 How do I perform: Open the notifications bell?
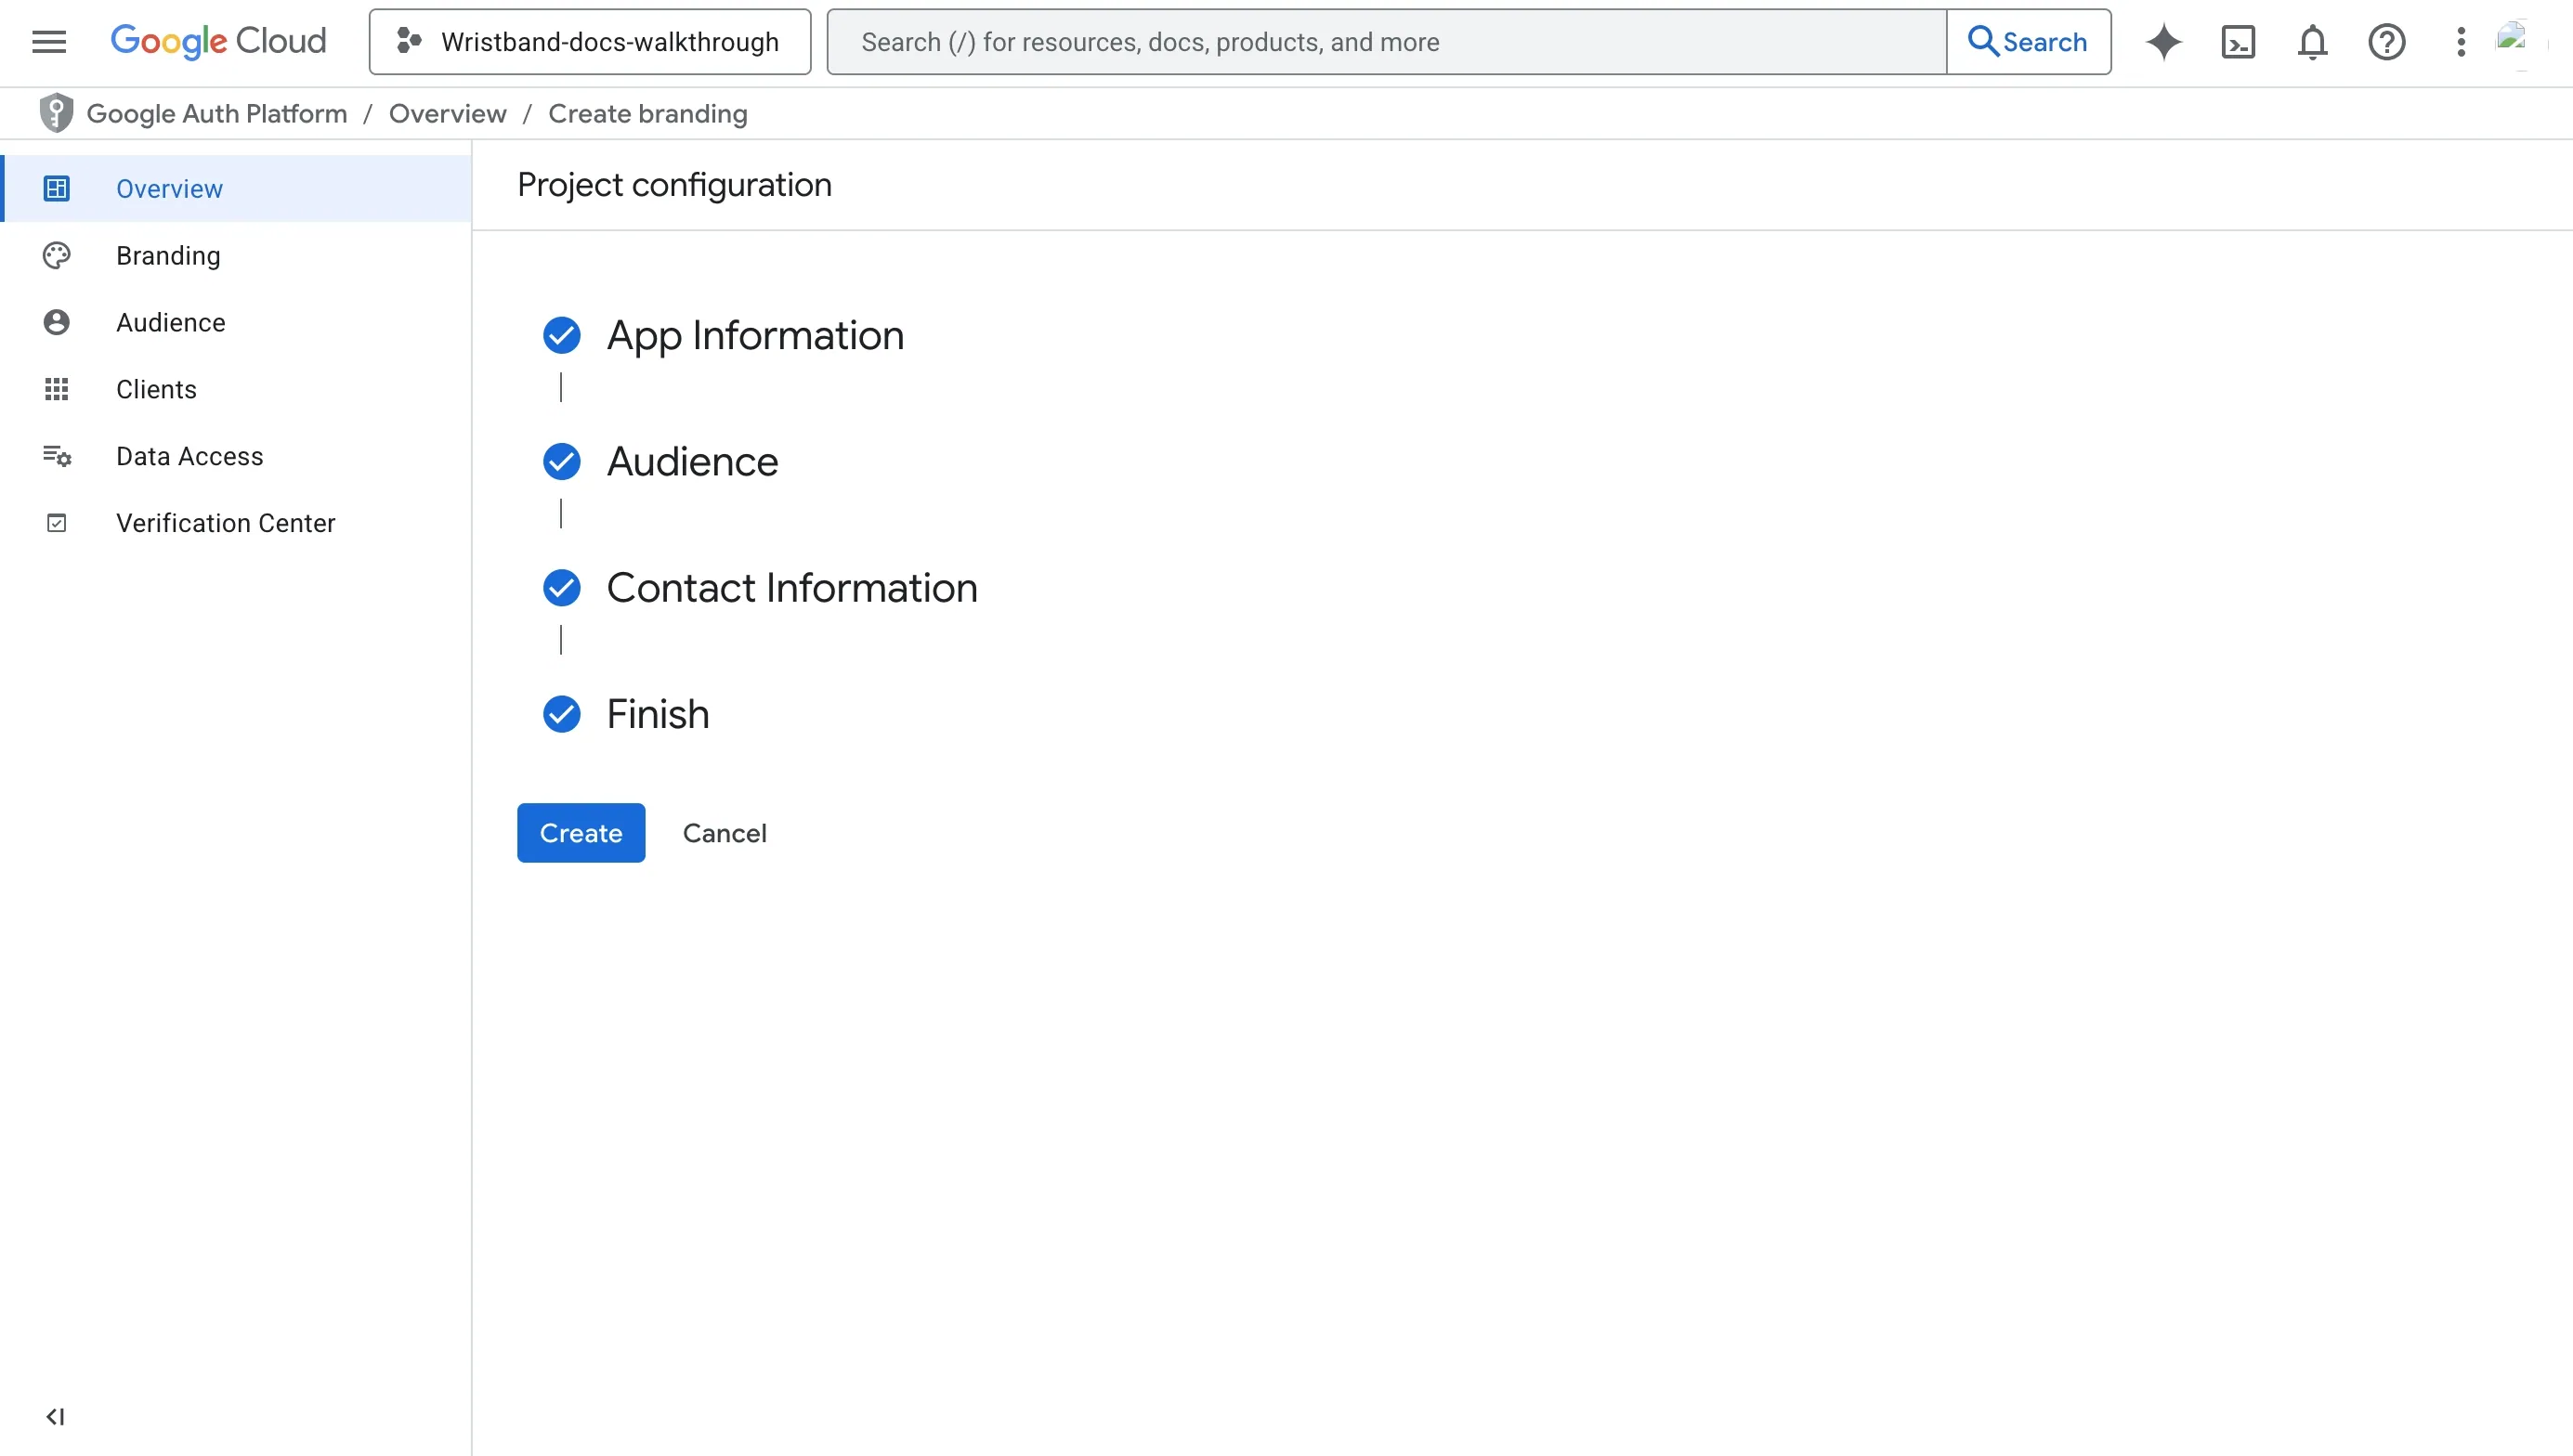(x=2312, y=42)
